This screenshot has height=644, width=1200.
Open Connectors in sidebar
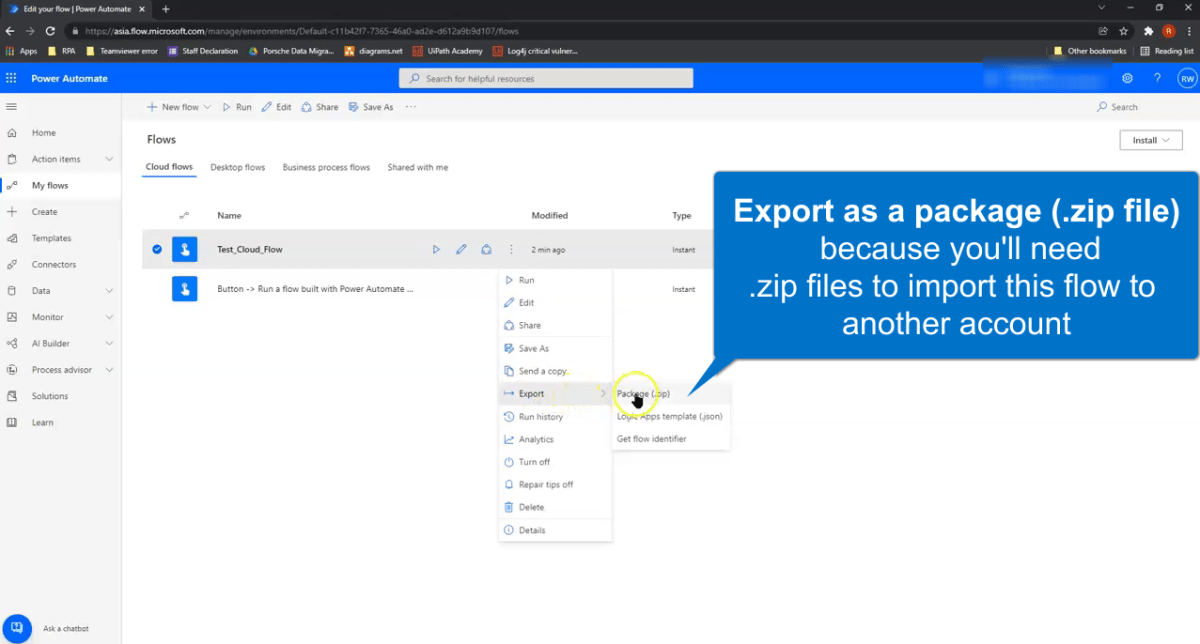pyautogui.click(x=54, y=265)
